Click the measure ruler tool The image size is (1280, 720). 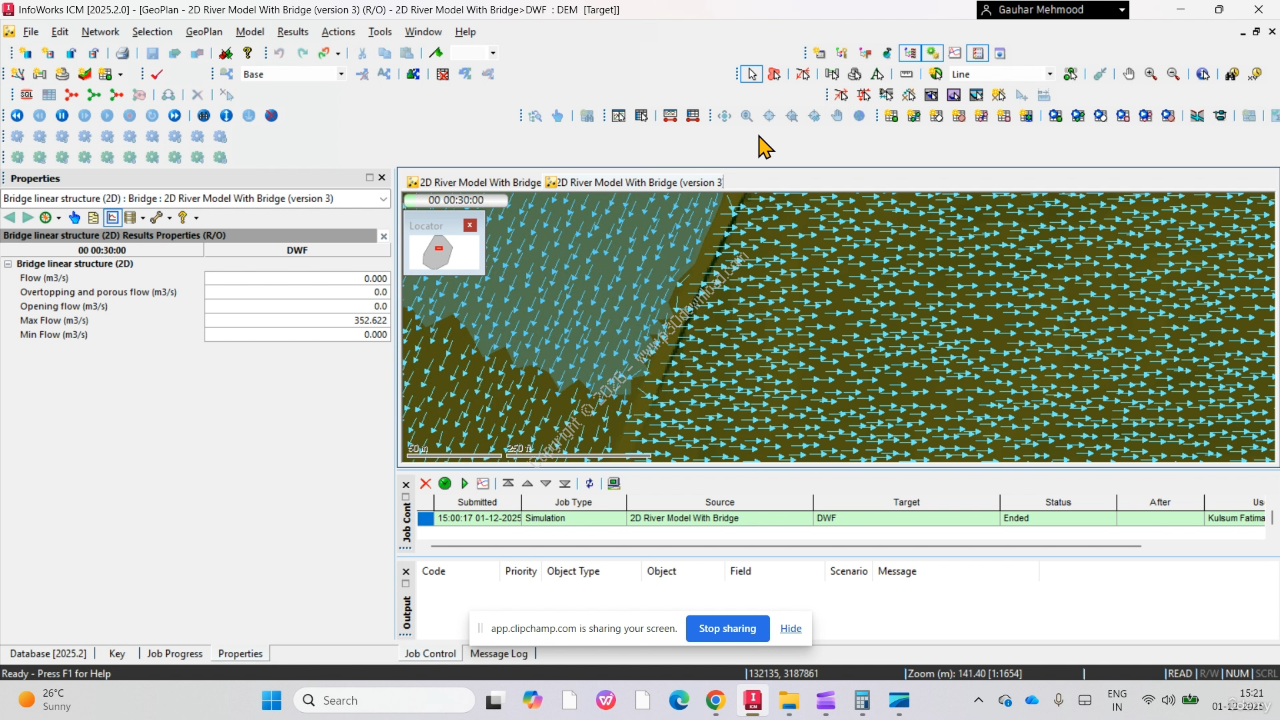(x=907, y=74)
